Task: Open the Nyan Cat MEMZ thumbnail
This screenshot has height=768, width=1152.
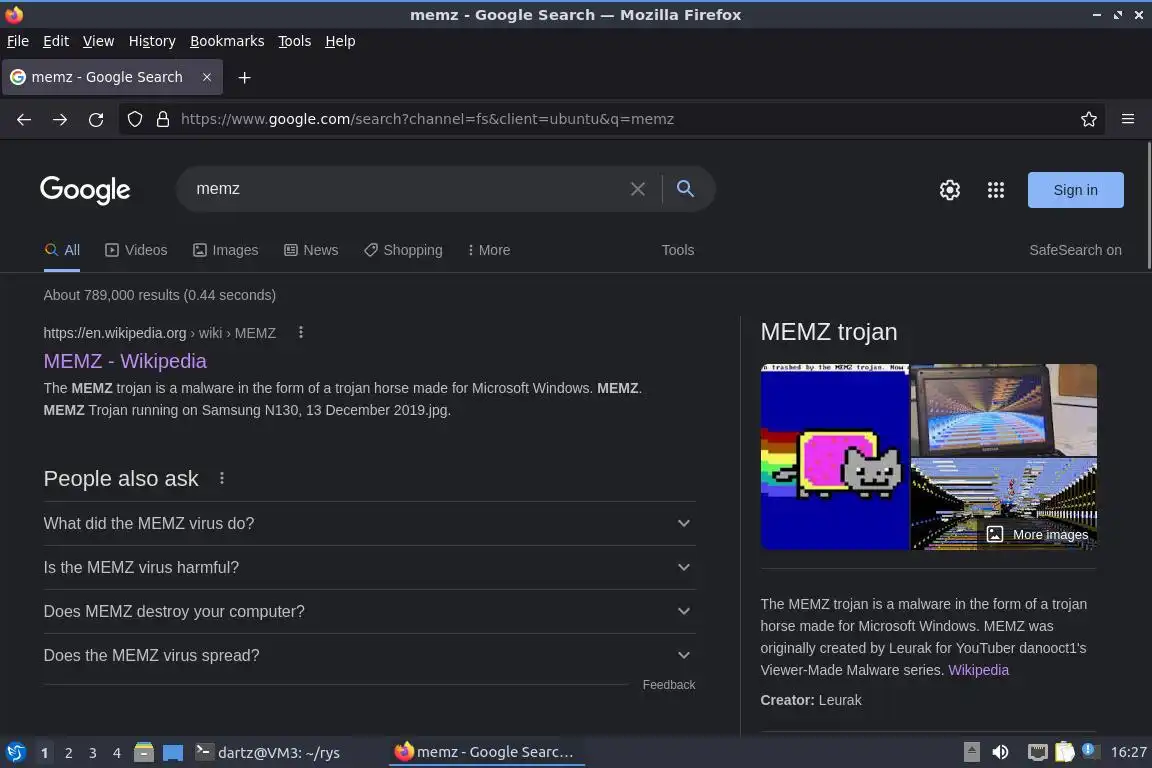Action: point(835,456)
